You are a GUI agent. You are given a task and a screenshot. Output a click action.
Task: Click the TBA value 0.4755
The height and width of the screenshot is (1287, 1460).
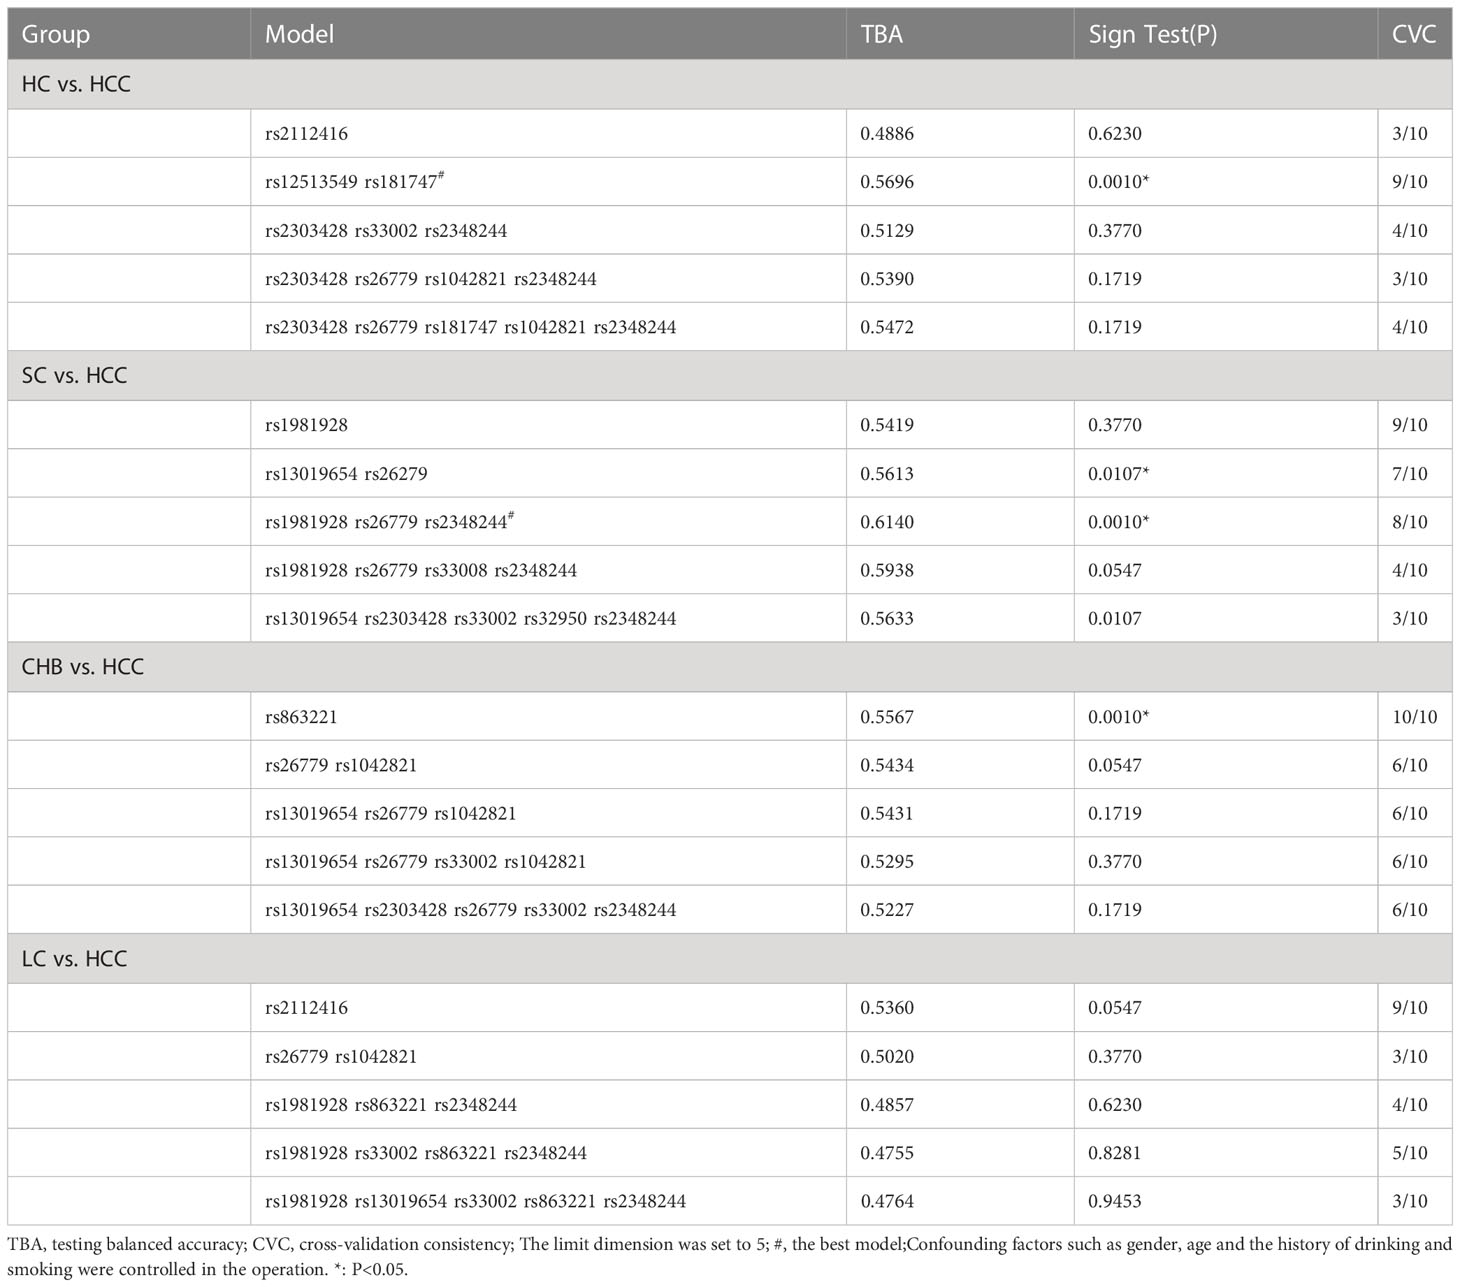[887, 1153]
